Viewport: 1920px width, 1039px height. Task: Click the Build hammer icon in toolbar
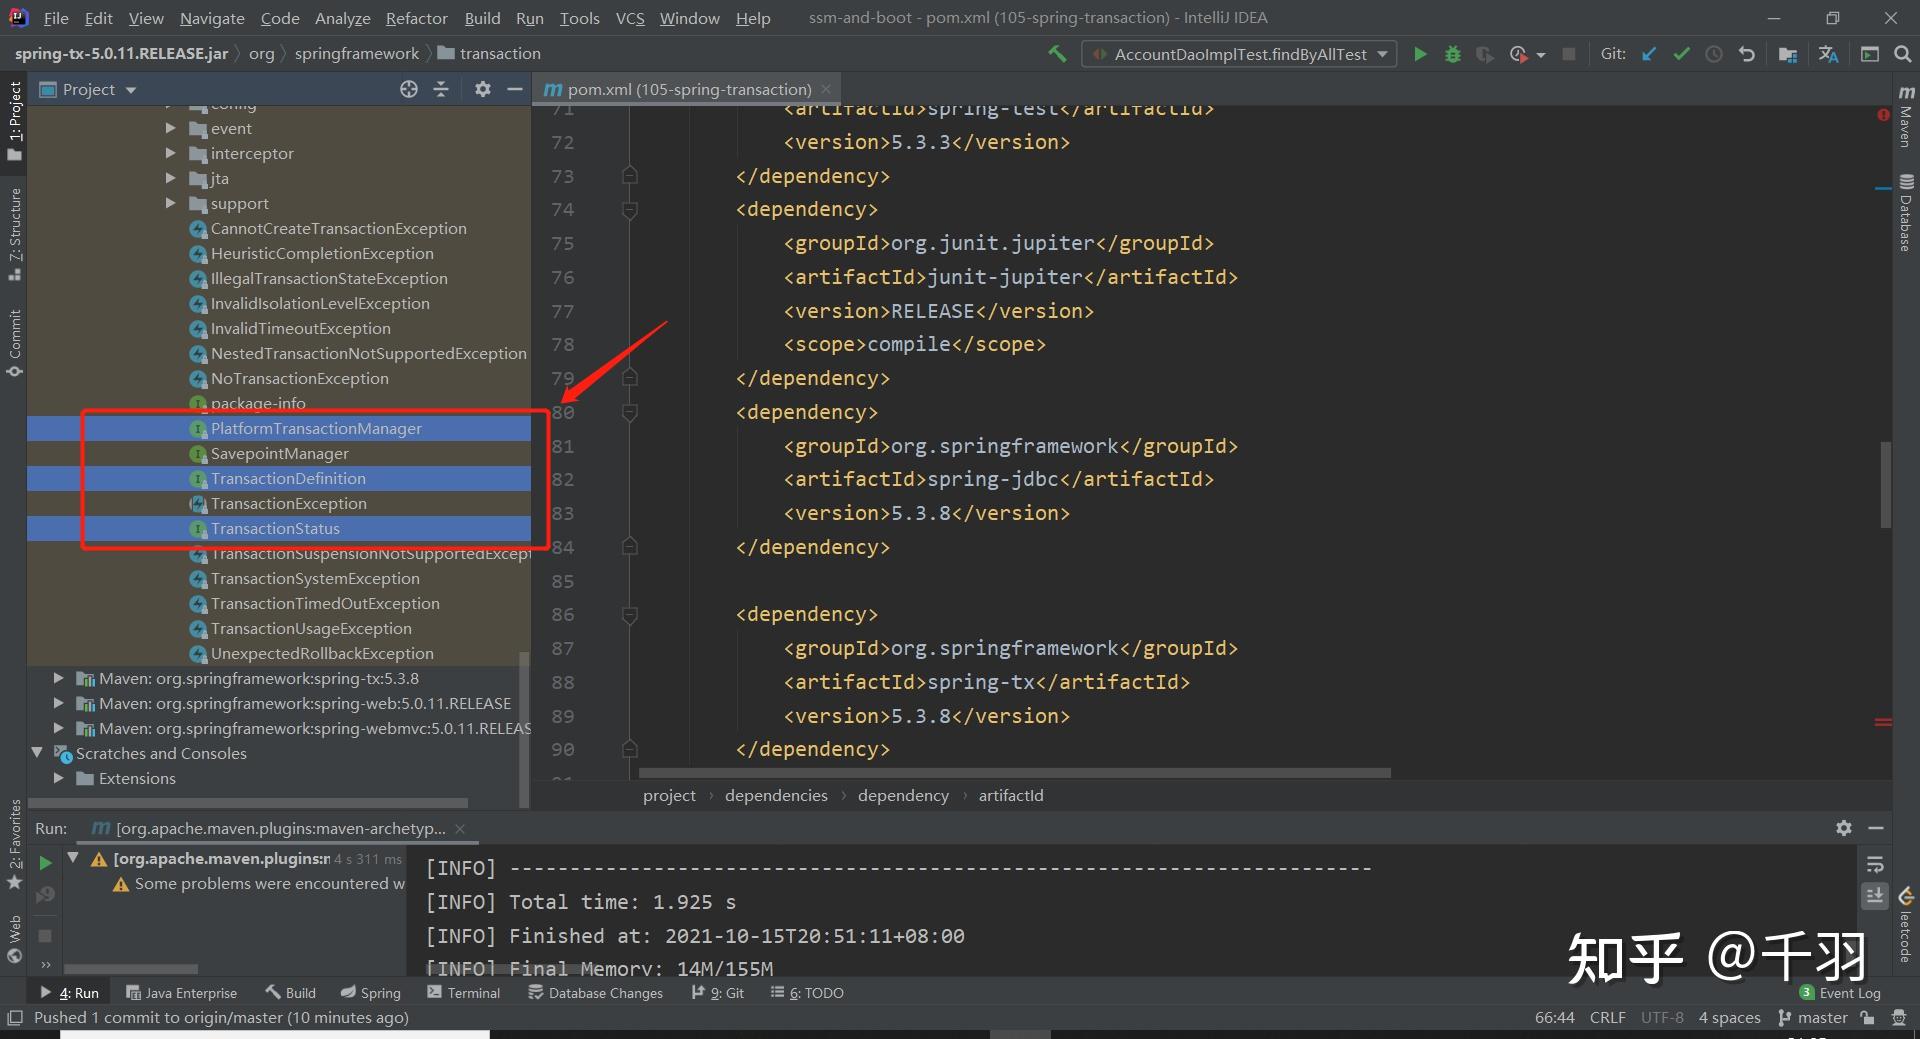tap(1057, 54)
